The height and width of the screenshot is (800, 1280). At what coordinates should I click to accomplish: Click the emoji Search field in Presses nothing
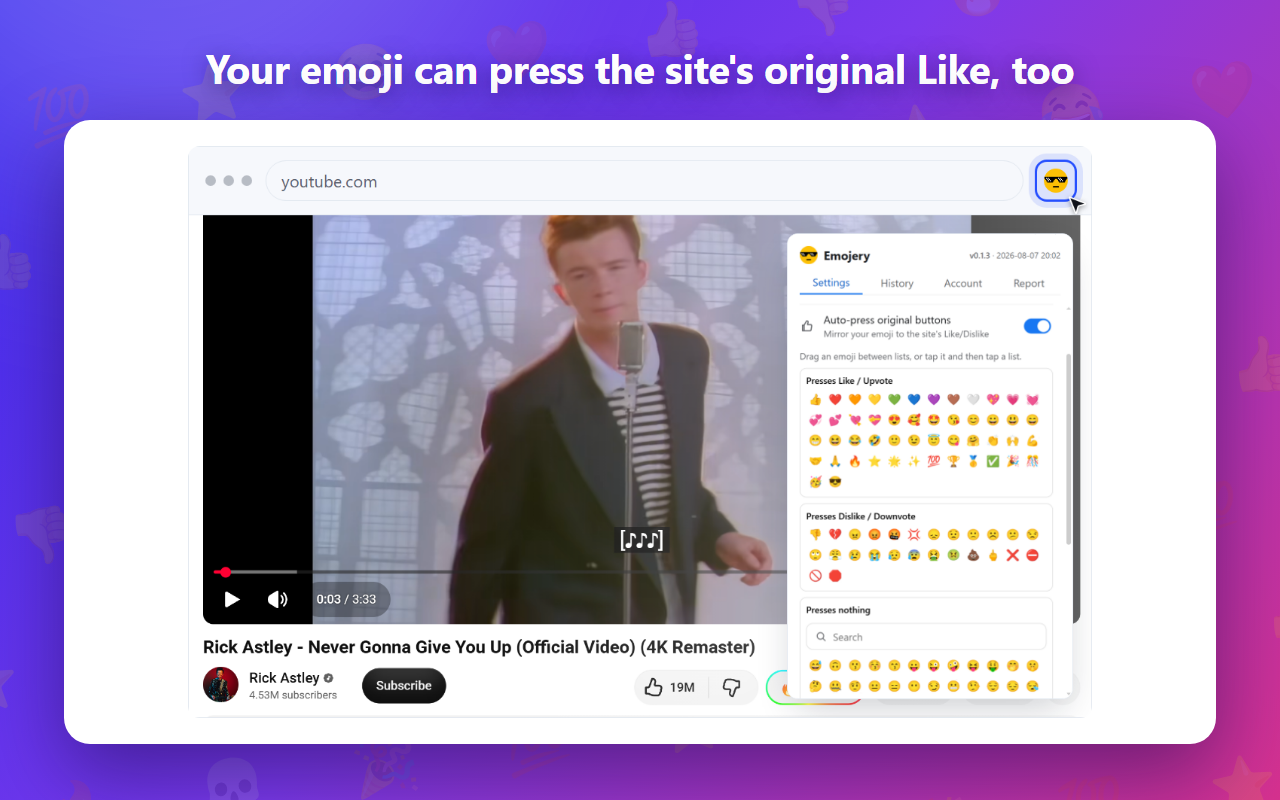(926, 637)
